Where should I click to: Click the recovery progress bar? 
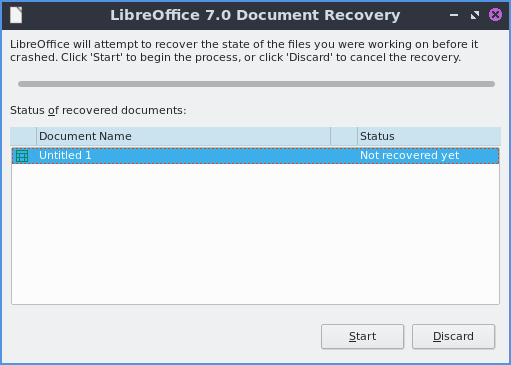pyautogui.click(x=256, y=84)
